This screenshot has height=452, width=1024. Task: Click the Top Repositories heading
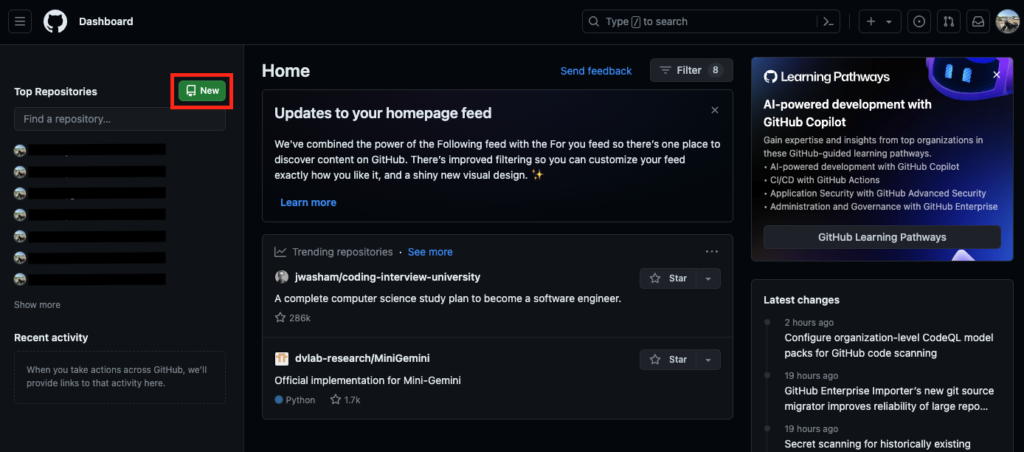56,91
